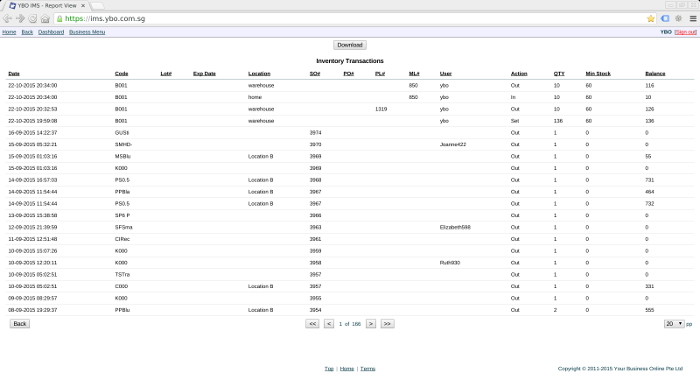
Task: Sort table by the ML# column header
Action: coord(414,74)
